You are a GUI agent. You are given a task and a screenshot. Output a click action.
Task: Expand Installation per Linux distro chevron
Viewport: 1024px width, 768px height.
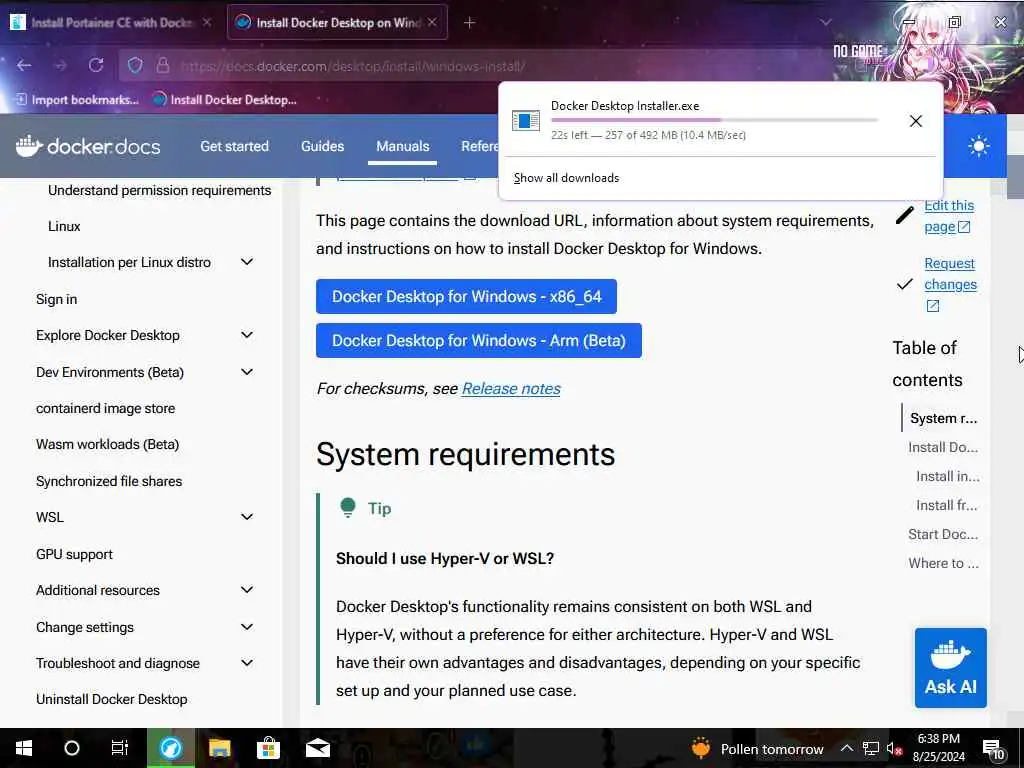tap(247, 262)
